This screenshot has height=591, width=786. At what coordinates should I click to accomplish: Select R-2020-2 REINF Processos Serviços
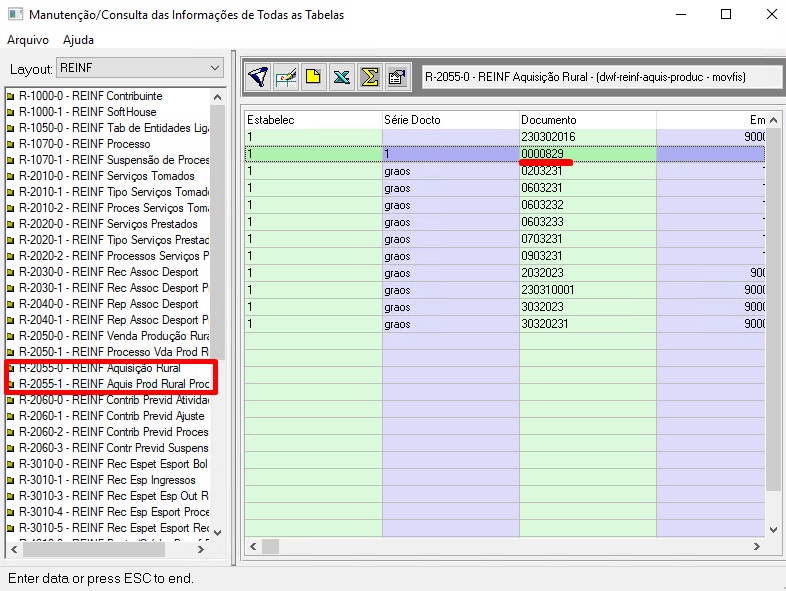(x=114, y=256)
